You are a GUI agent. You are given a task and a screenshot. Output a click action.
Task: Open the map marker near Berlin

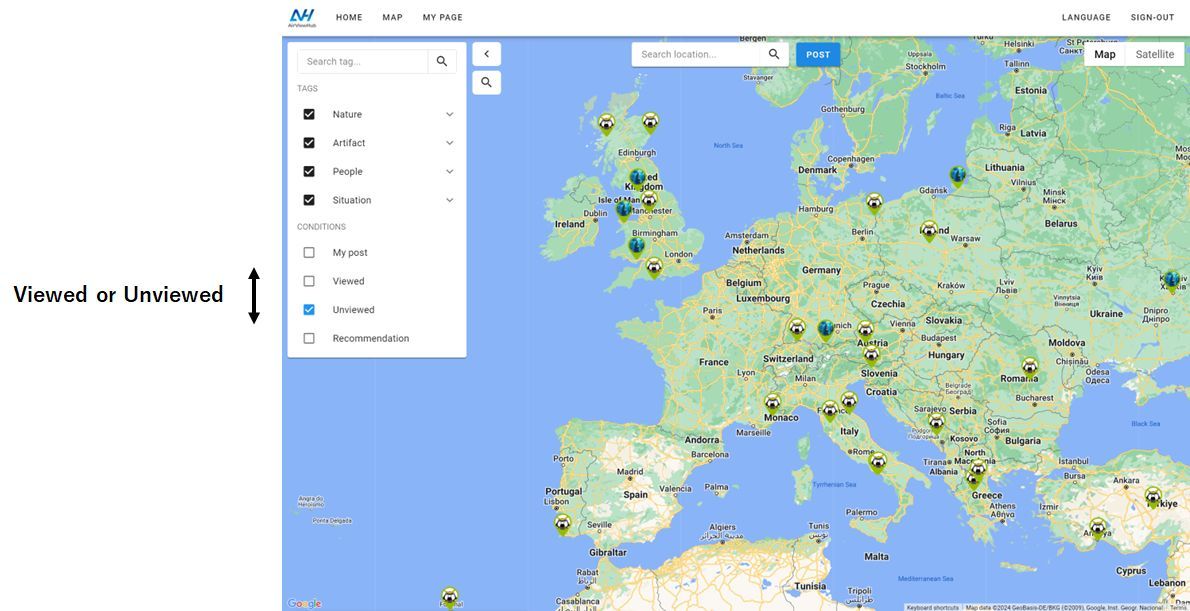875,203
